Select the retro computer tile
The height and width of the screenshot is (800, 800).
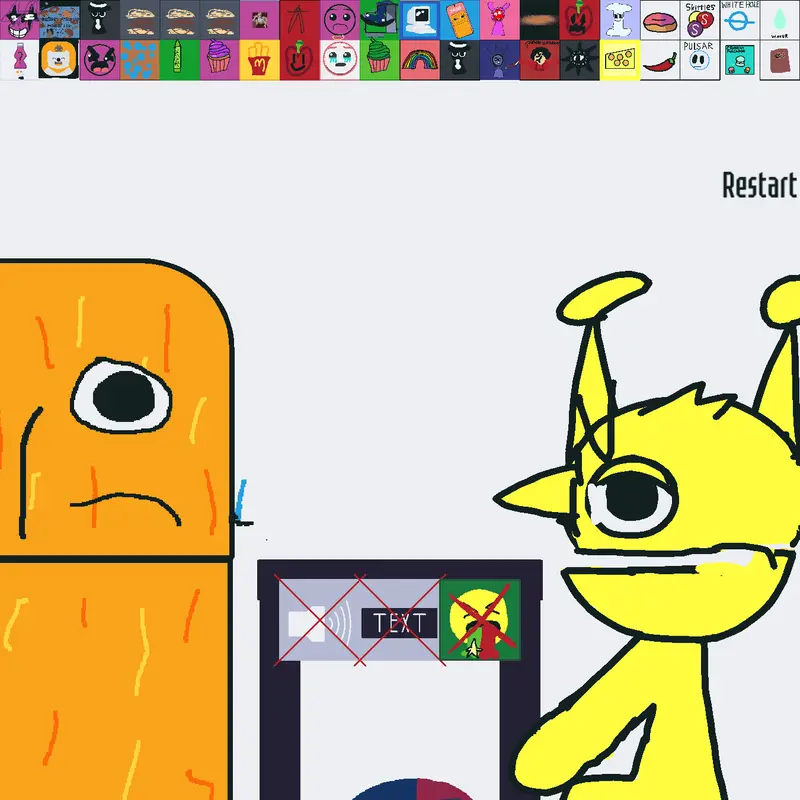[x=419, y=20]
